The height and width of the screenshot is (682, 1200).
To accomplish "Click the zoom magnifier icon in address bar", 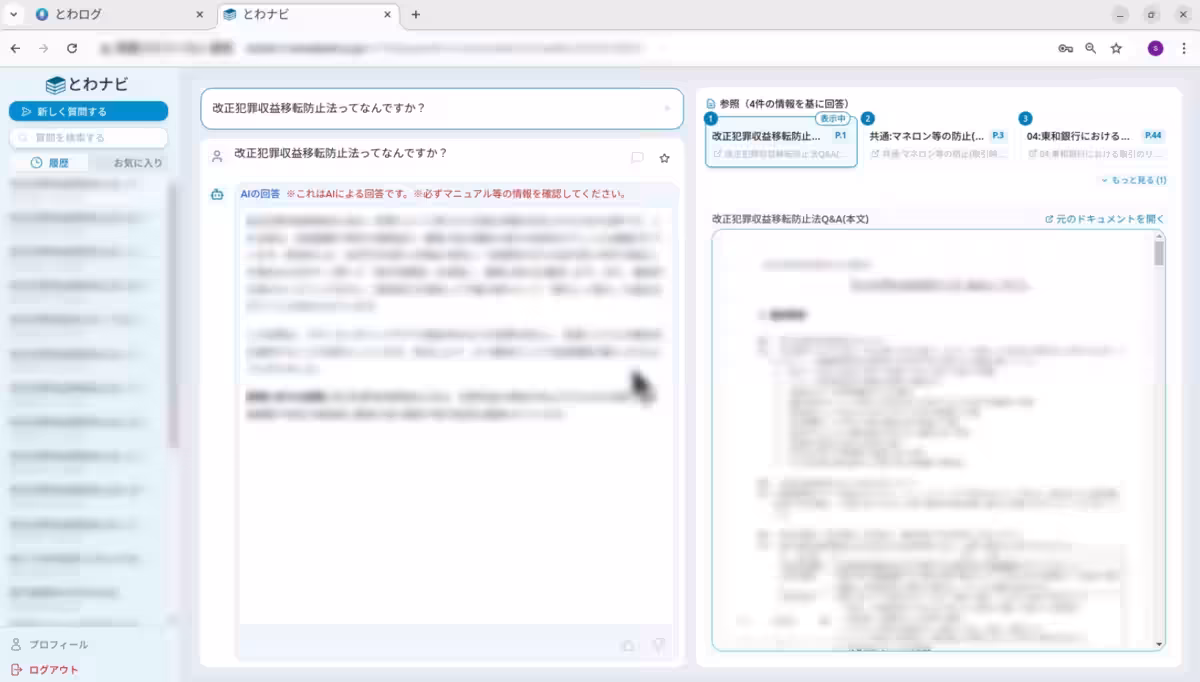I will pyautogui.click(x=1091, y=48).
